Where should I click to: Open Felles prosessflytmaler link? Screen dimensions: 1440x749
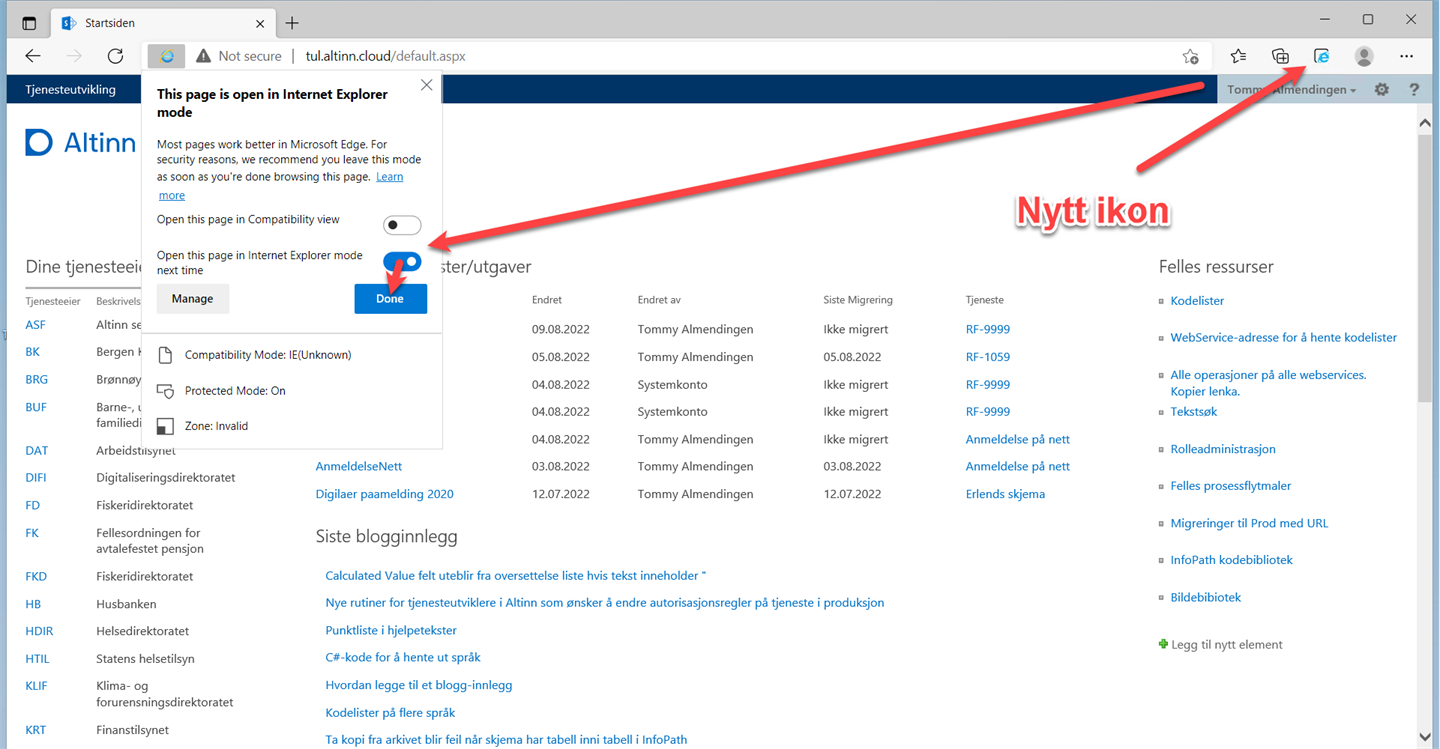coord(1231,485)
